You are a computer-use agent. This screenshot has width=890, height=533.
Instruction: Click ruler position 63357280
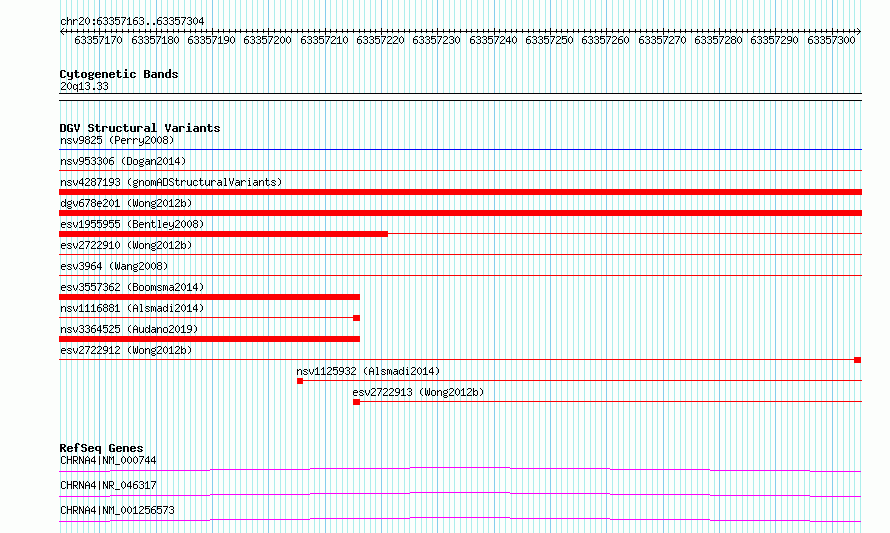(718, 40)
